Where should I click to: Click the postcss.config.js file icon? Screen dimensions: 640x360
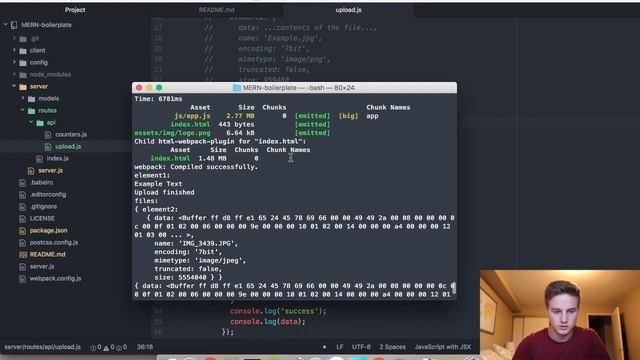[22, 243]
